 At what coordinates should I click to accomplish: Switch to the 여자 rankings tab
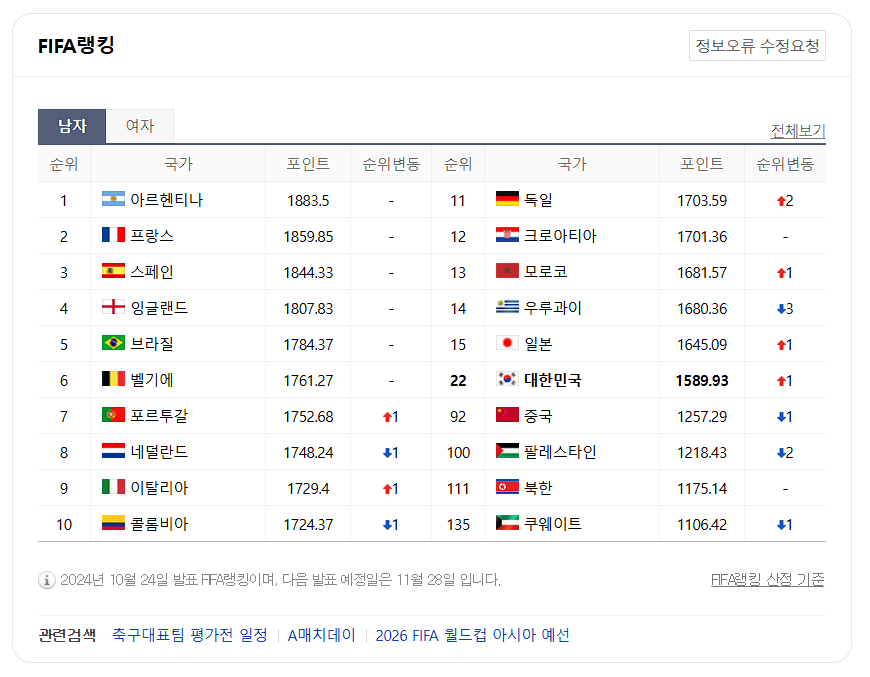point(140,127)
